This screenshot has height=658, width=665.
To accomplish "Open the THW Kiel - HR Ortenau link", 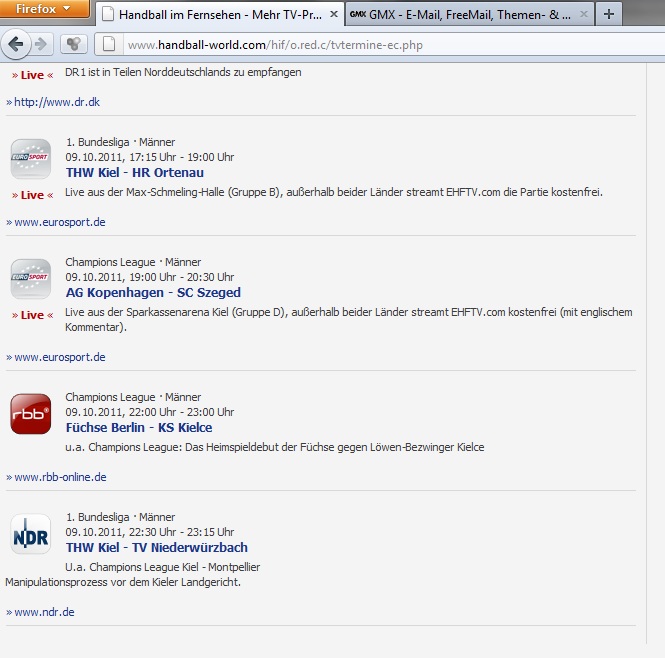I will coord(135,173).
